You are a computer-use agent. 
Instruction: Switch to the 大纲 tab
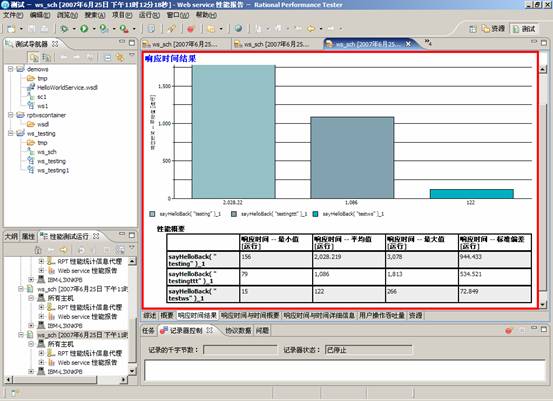point(11,236)
